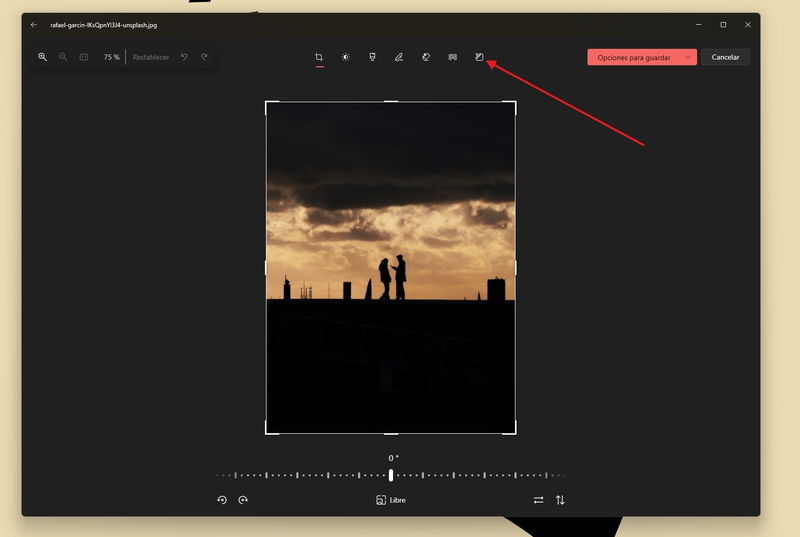Click the straighten angle slider handle
The image size is (800, 537).
391,475
